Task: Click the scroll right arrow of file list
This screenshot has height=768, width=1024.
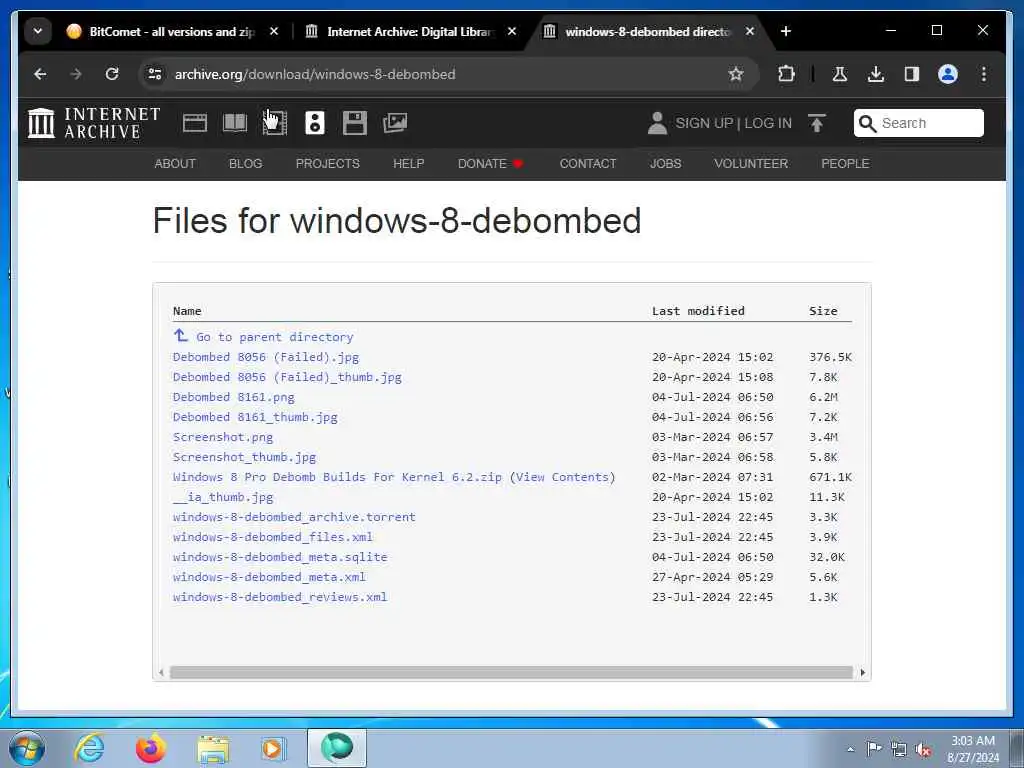Action: (863, 672)
